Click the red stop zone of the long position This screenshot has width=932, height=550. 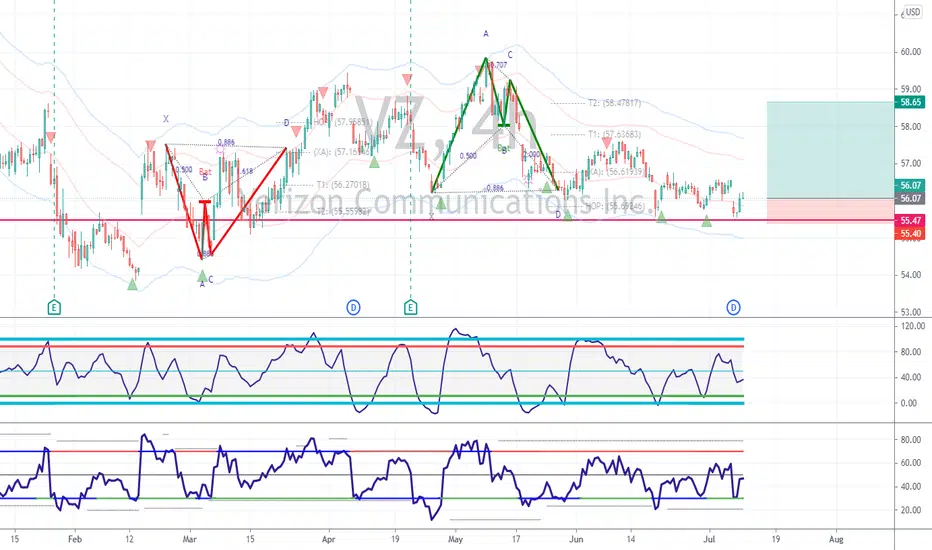830,210
